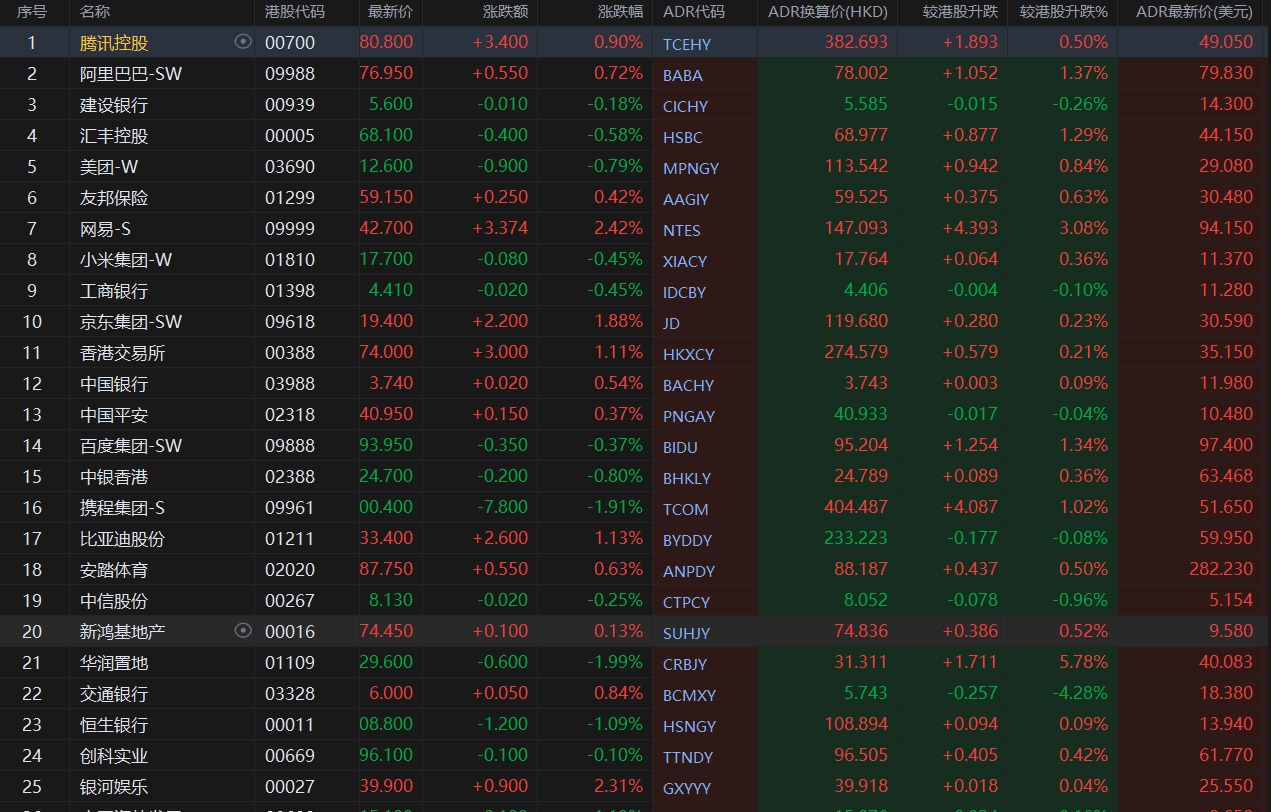Select stock code 09988

[x=290, y=73]
